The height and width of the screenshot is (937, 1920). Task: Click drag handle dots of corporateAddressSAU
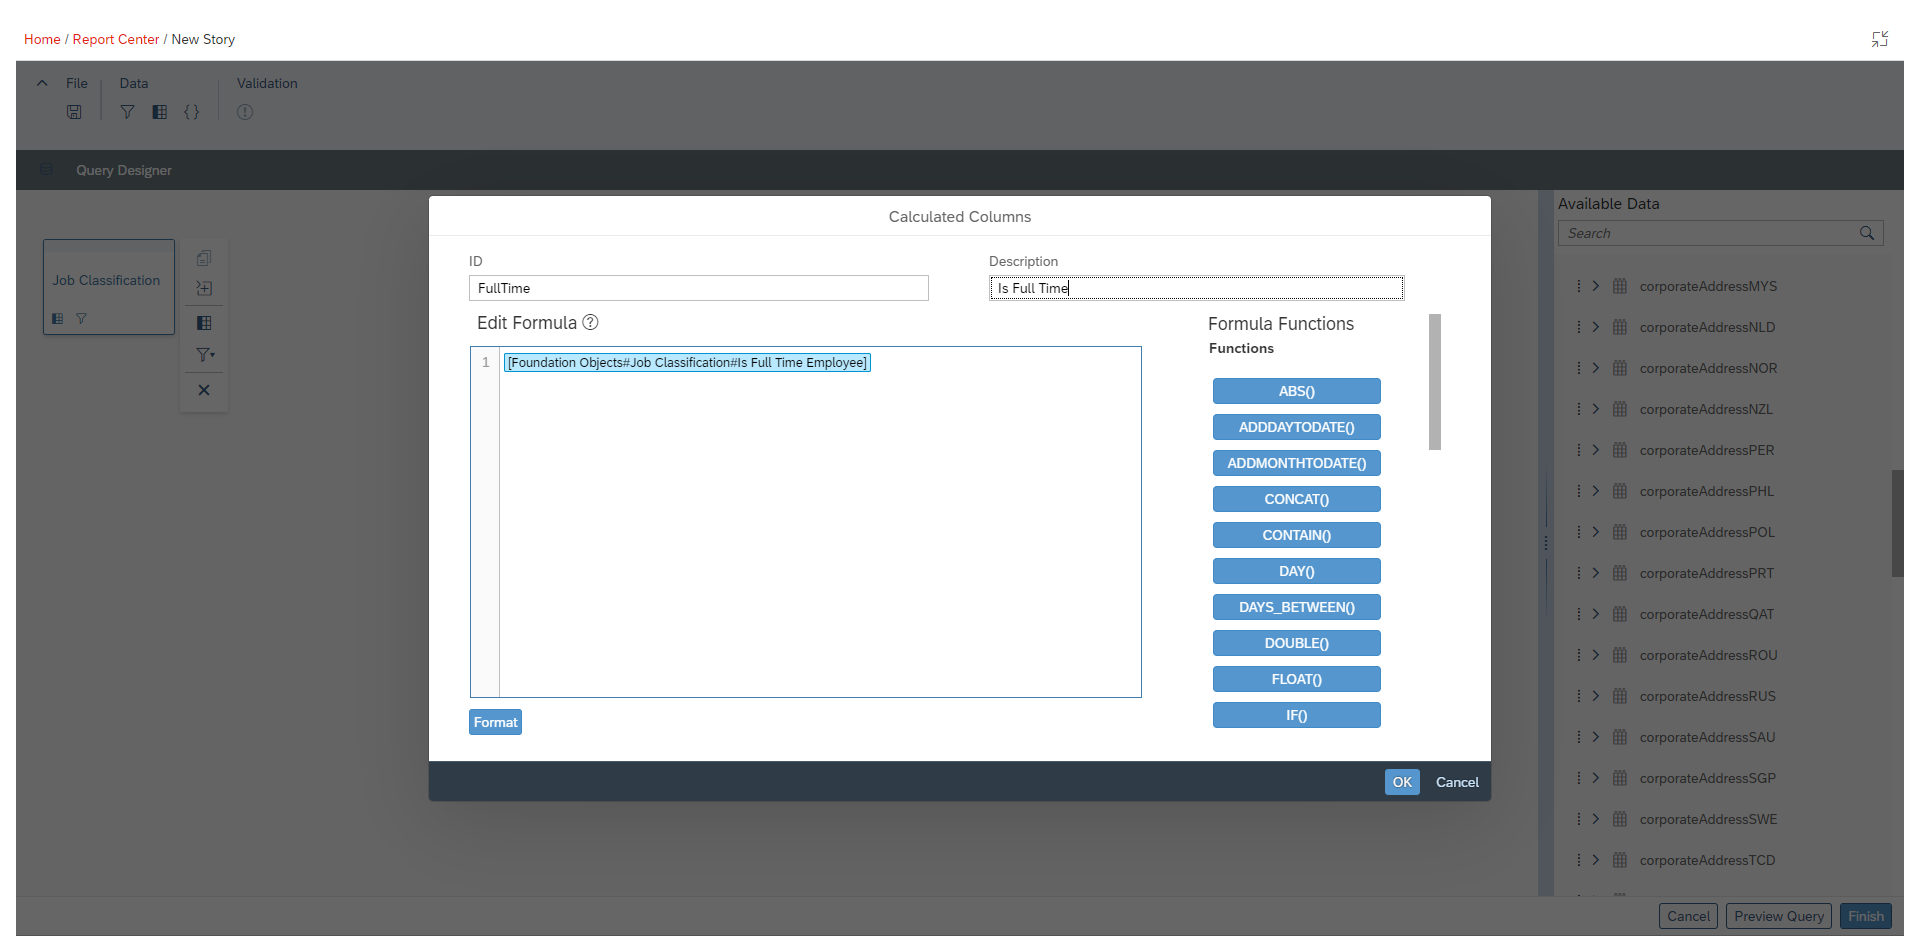1579,737
